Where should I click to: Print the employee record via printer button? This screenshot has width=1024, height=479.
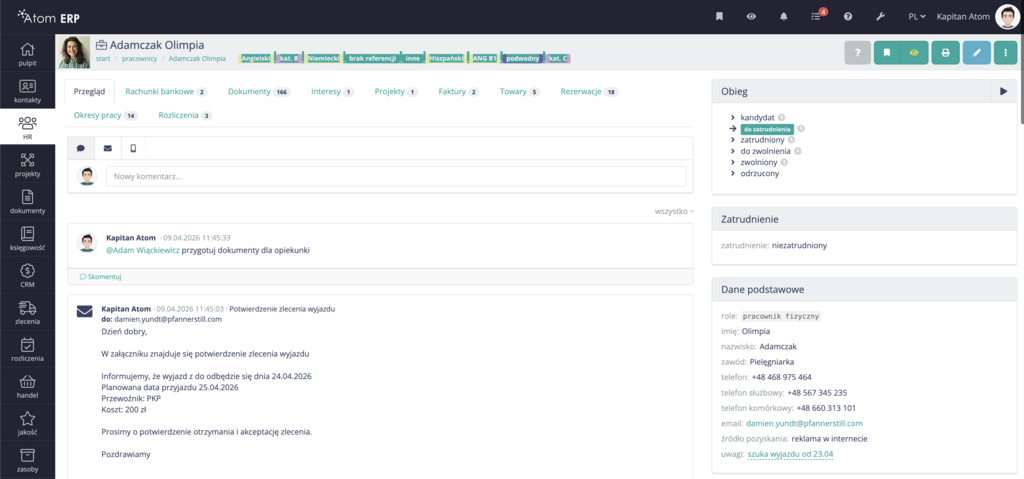pos(945,53)
